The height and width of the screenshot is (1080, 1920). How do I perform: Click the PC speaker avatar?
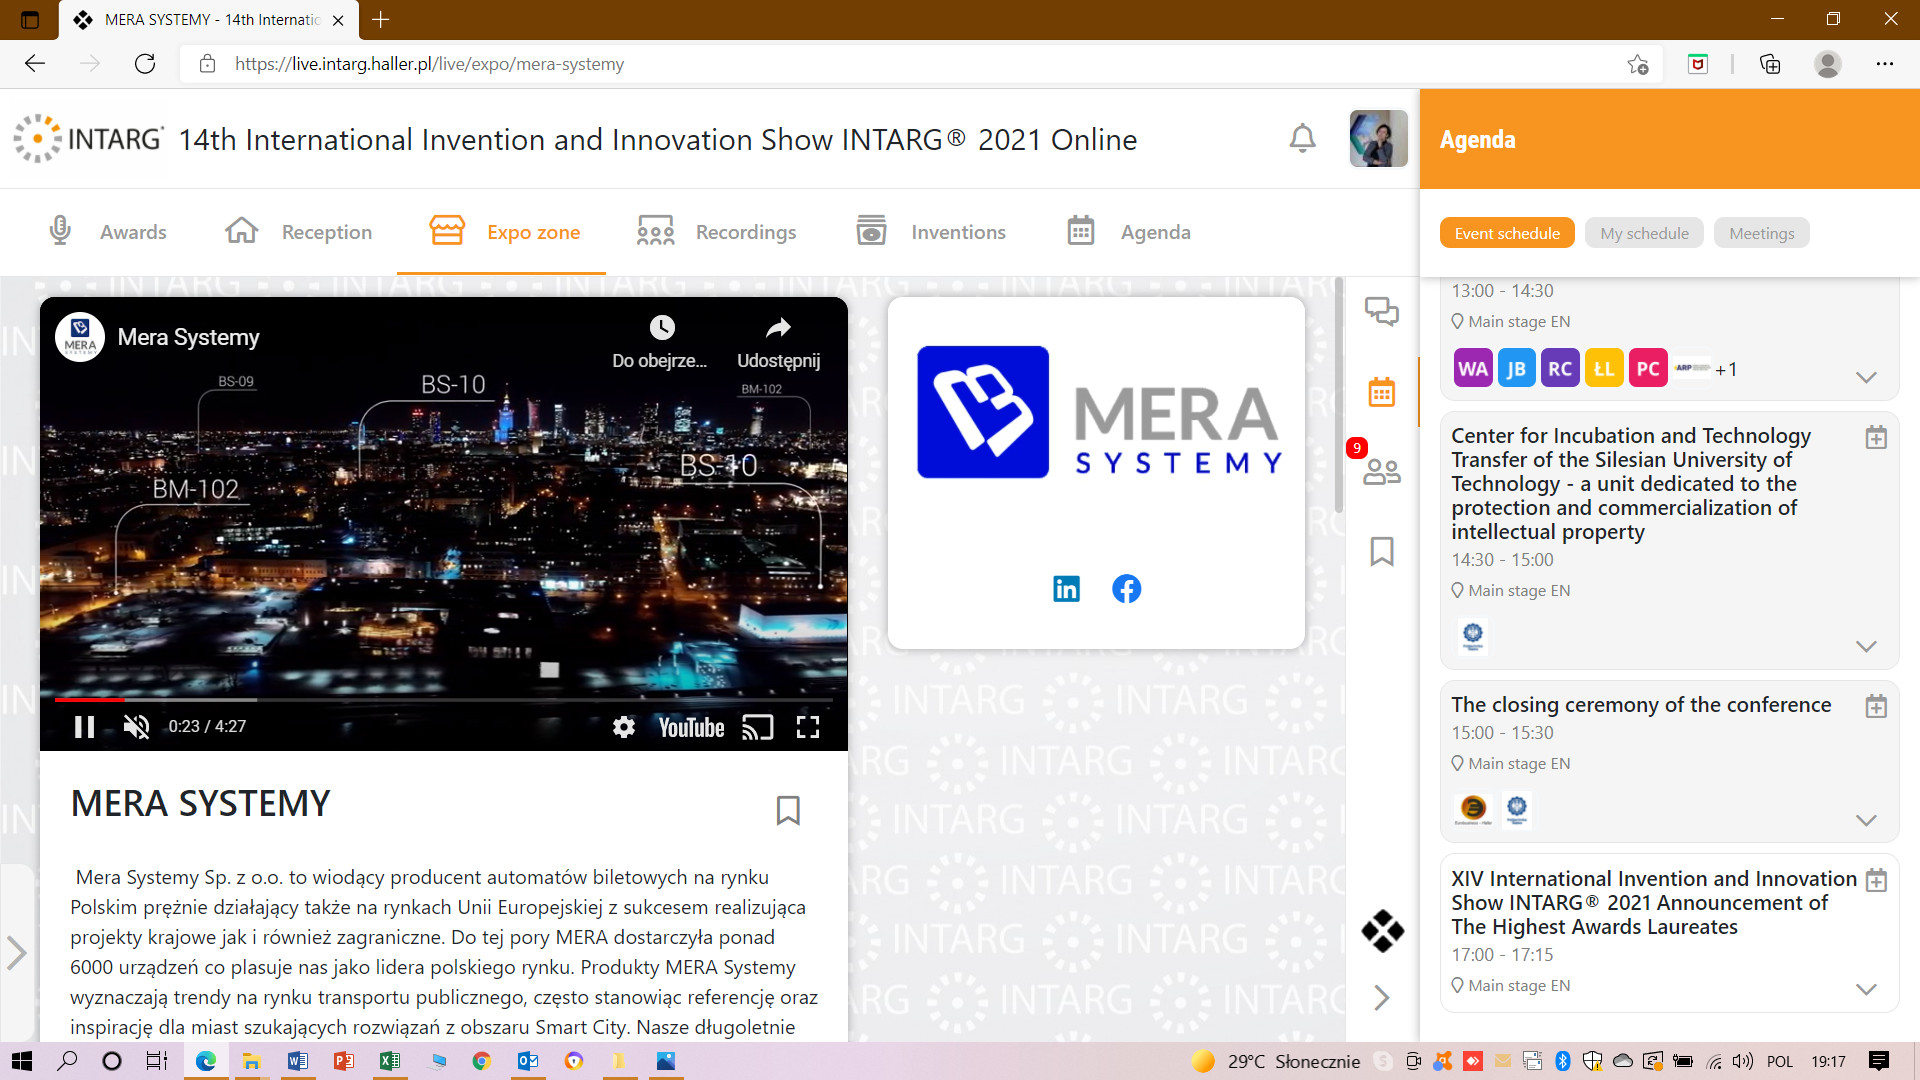point(1648,368)
